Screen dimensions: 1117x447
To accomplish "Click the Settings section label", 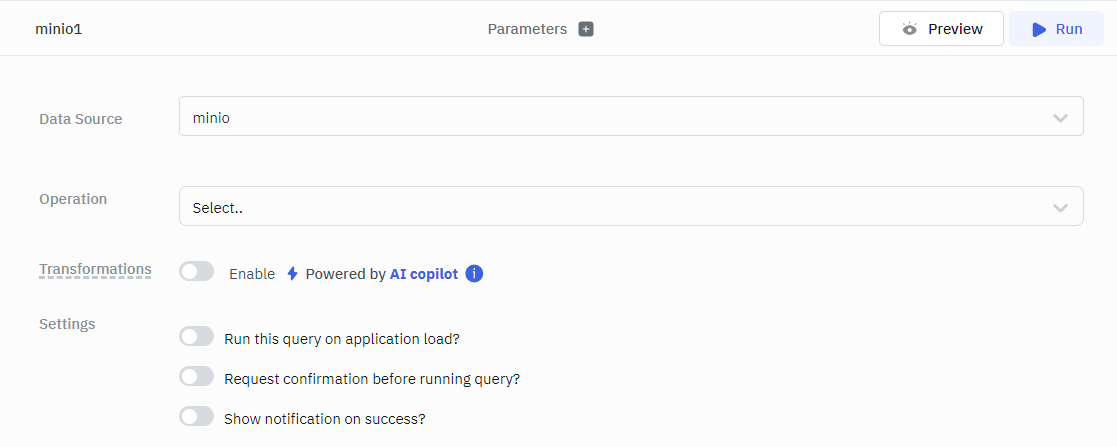I will coord(67,324).
